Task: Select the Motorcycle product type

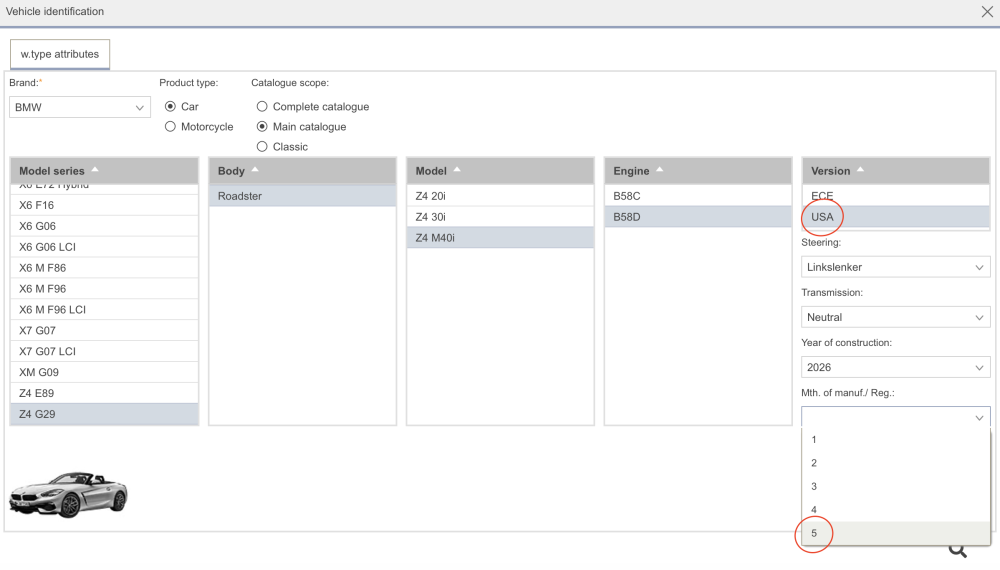Action: click(x=170, y=127)
